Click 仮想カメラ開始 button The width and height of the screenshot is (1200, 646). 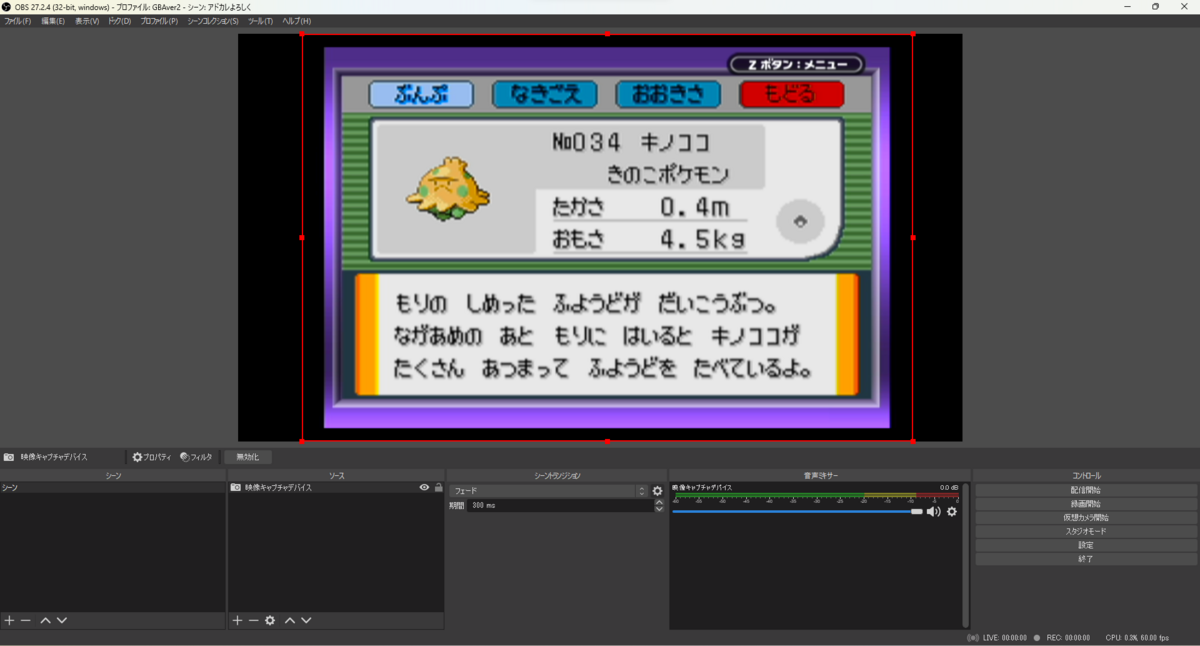(x=1085, y=518)
